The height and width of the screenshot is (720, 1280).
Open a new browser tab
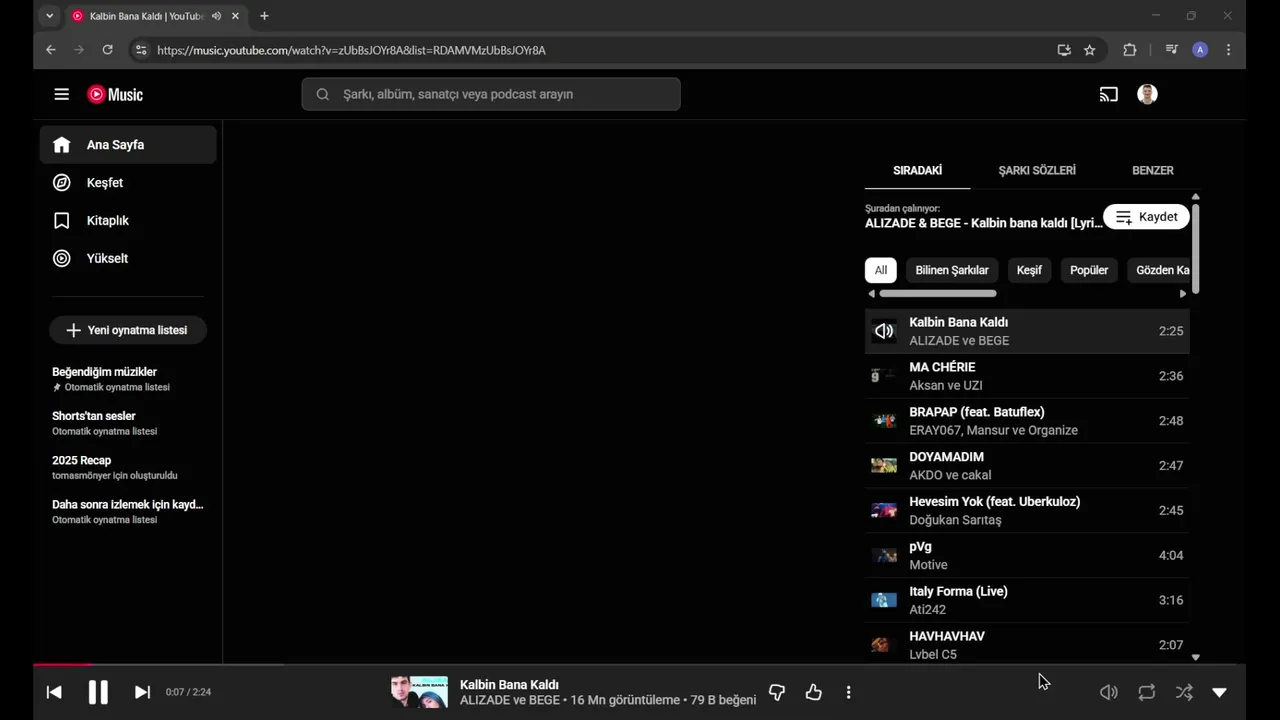[x=264, y=16]
